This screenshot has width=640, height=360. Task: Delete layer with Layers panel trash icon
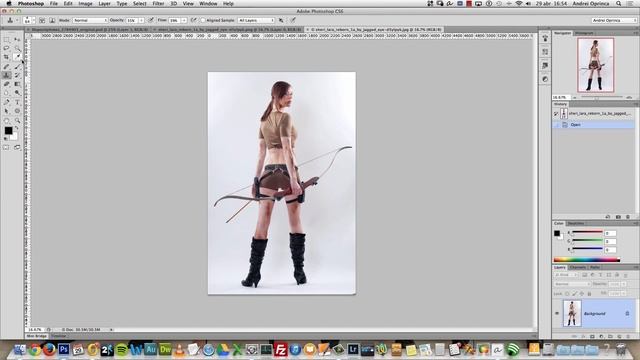click(628, 337)
